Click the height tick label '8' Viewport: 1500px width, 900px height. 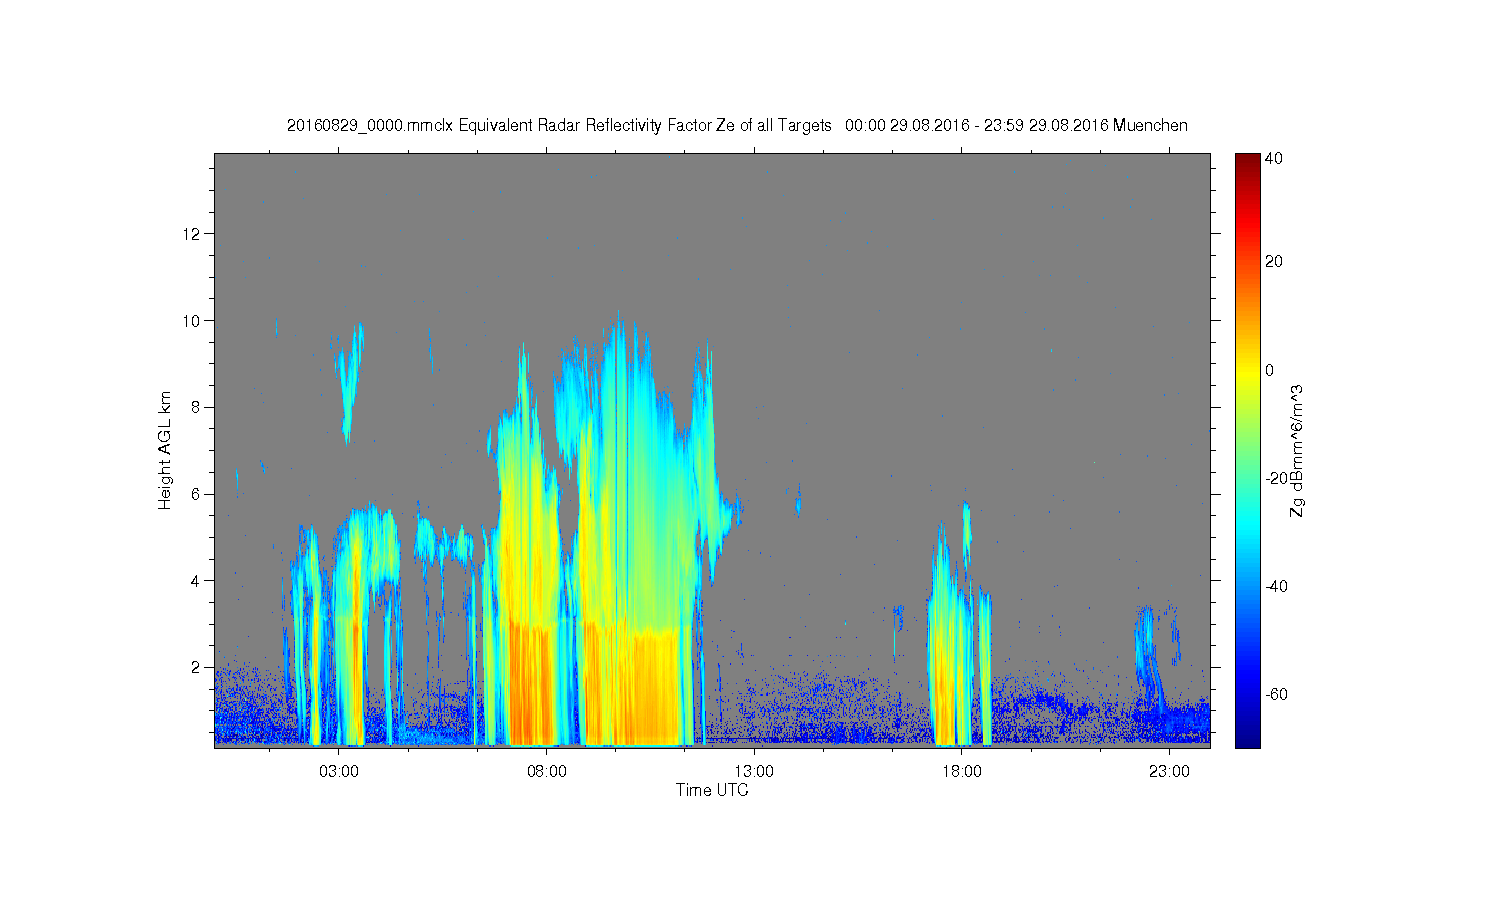196,407
